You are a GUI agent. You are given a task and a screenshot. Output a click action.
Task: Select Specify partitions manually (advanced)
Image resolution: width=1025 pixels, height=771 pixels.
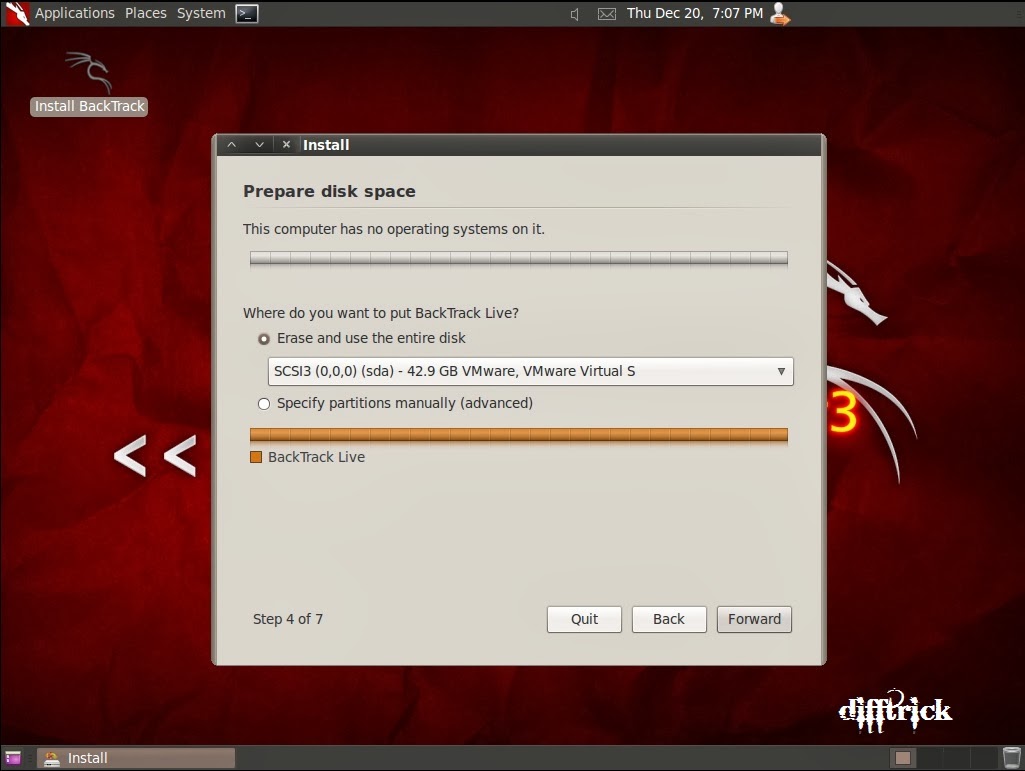click(396, 403)
